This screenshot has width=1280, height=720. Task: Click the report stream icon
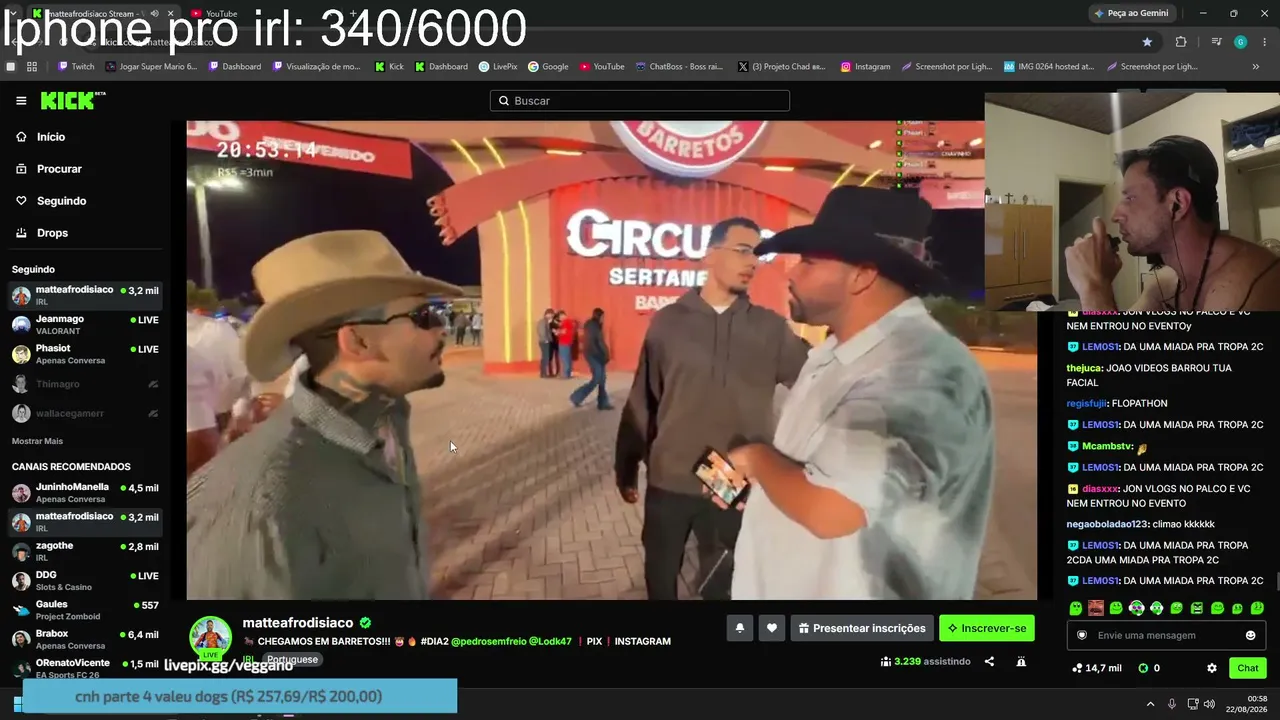[1021, 661]
